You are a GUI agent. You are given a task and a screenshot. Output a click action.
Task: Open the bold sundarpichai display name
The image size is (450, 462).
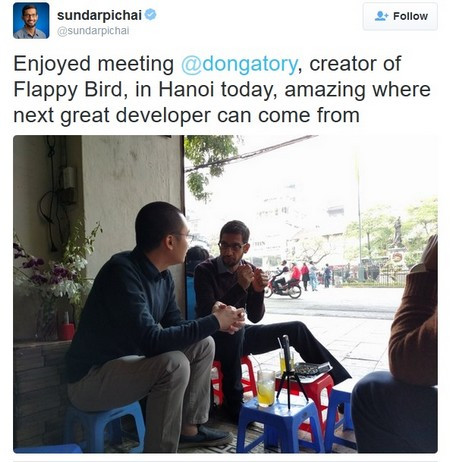click(x=99, y=15)
